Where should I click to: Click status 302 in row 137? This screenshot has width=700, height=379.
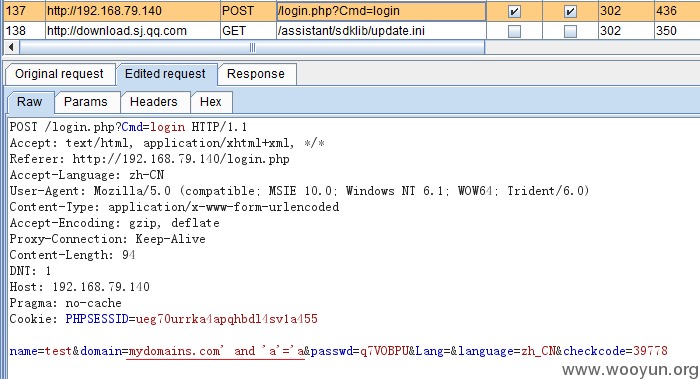(626, 11)
